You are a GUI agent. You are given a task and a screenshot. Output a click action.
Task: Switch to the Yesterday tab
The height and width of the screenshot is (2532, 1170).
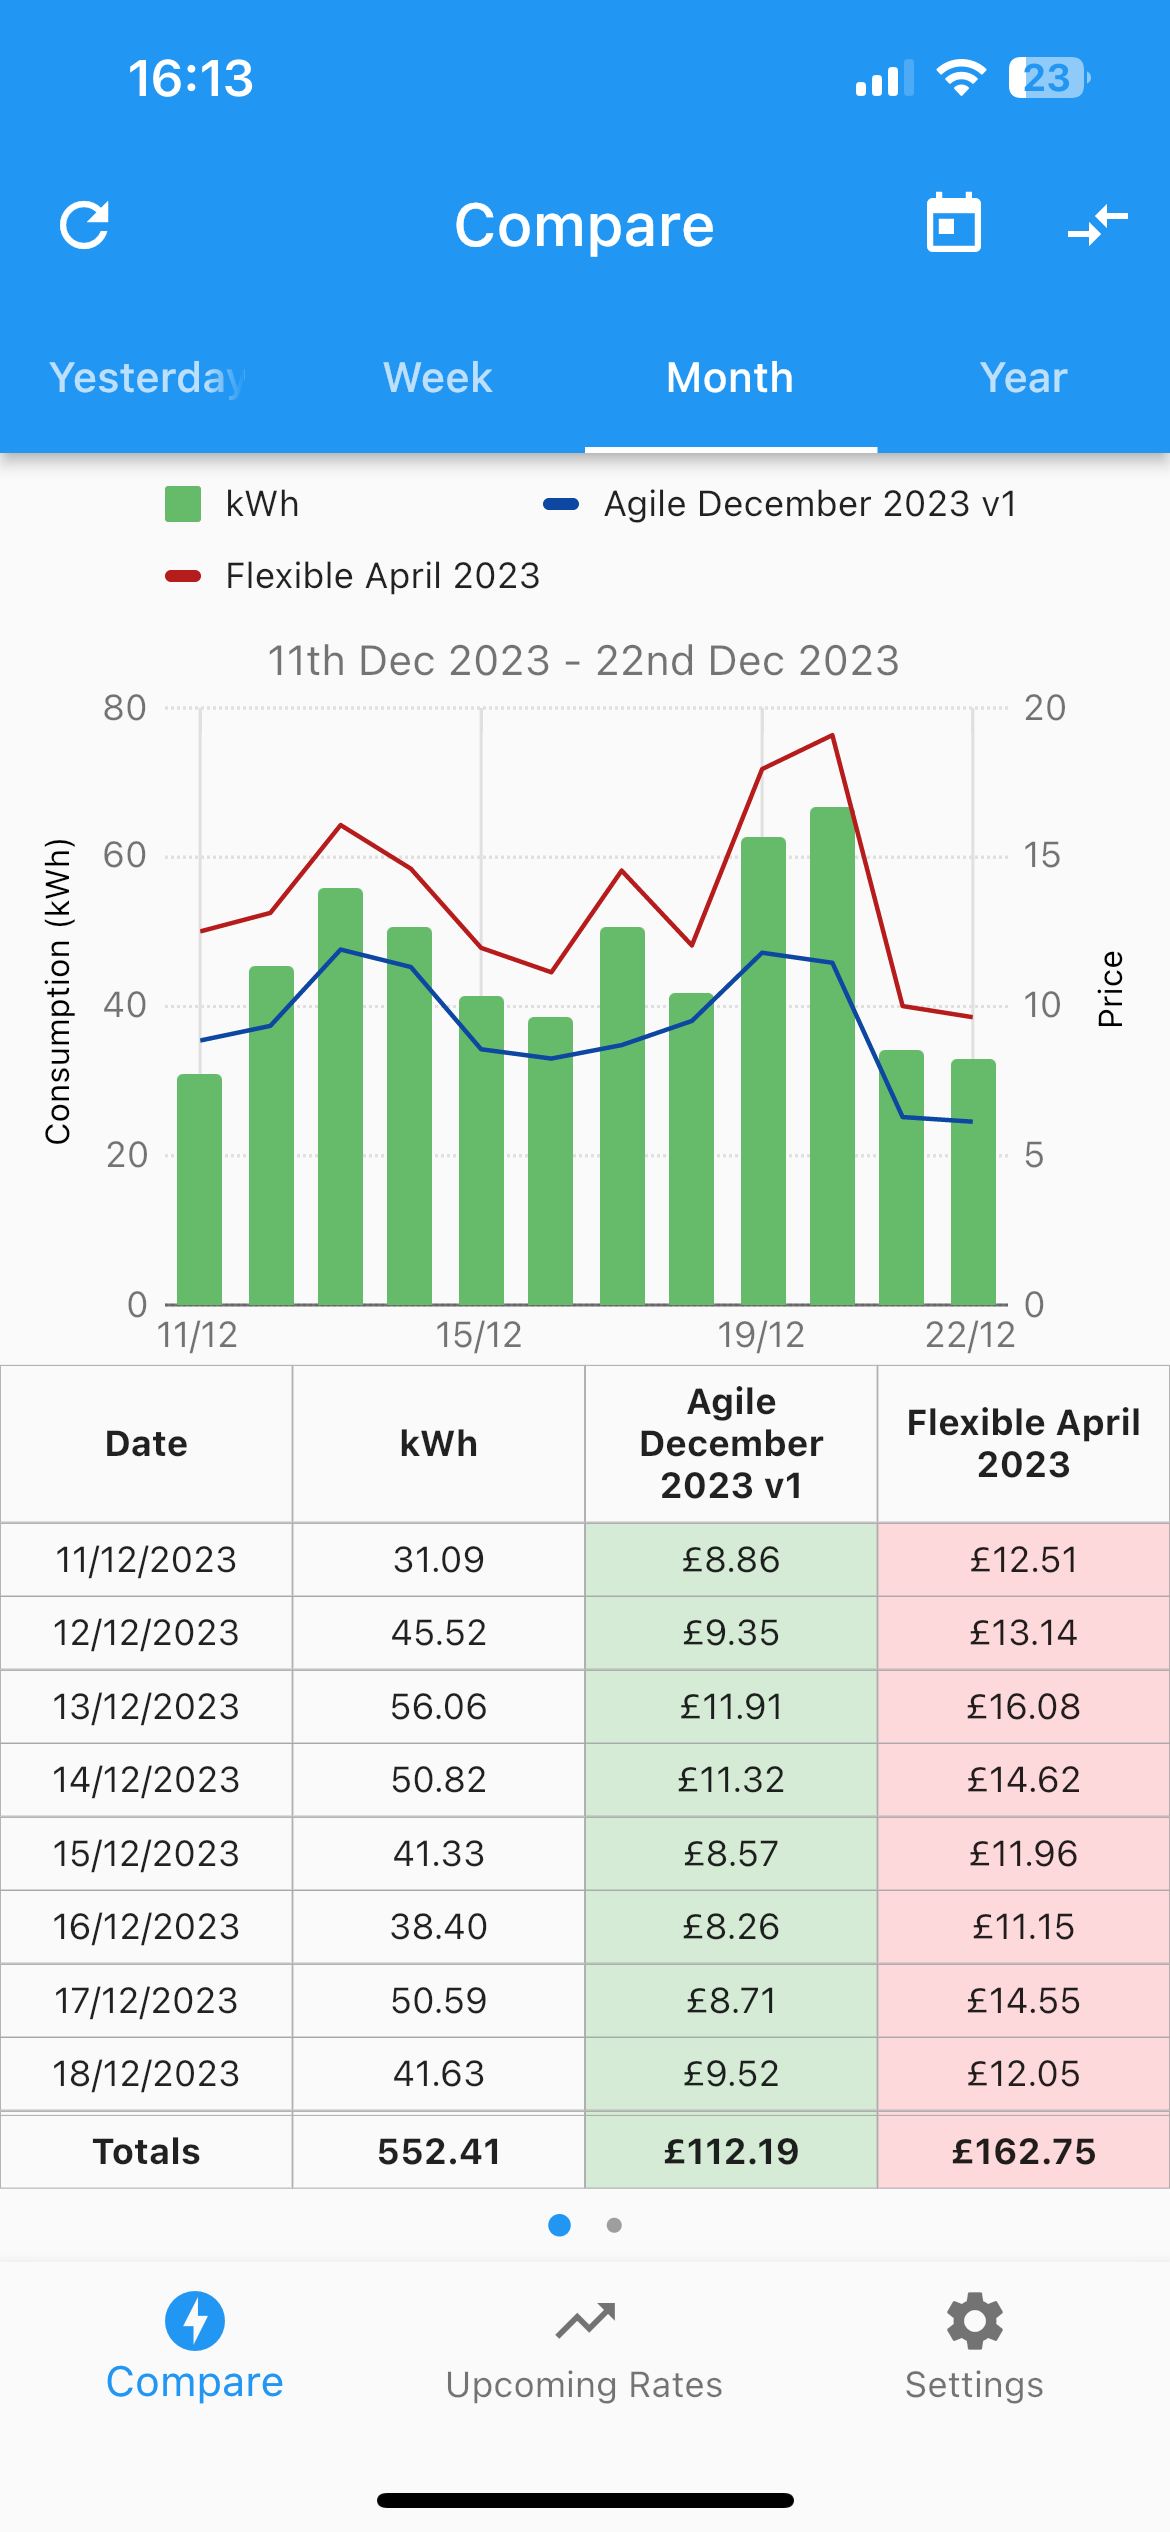[147, 378]
